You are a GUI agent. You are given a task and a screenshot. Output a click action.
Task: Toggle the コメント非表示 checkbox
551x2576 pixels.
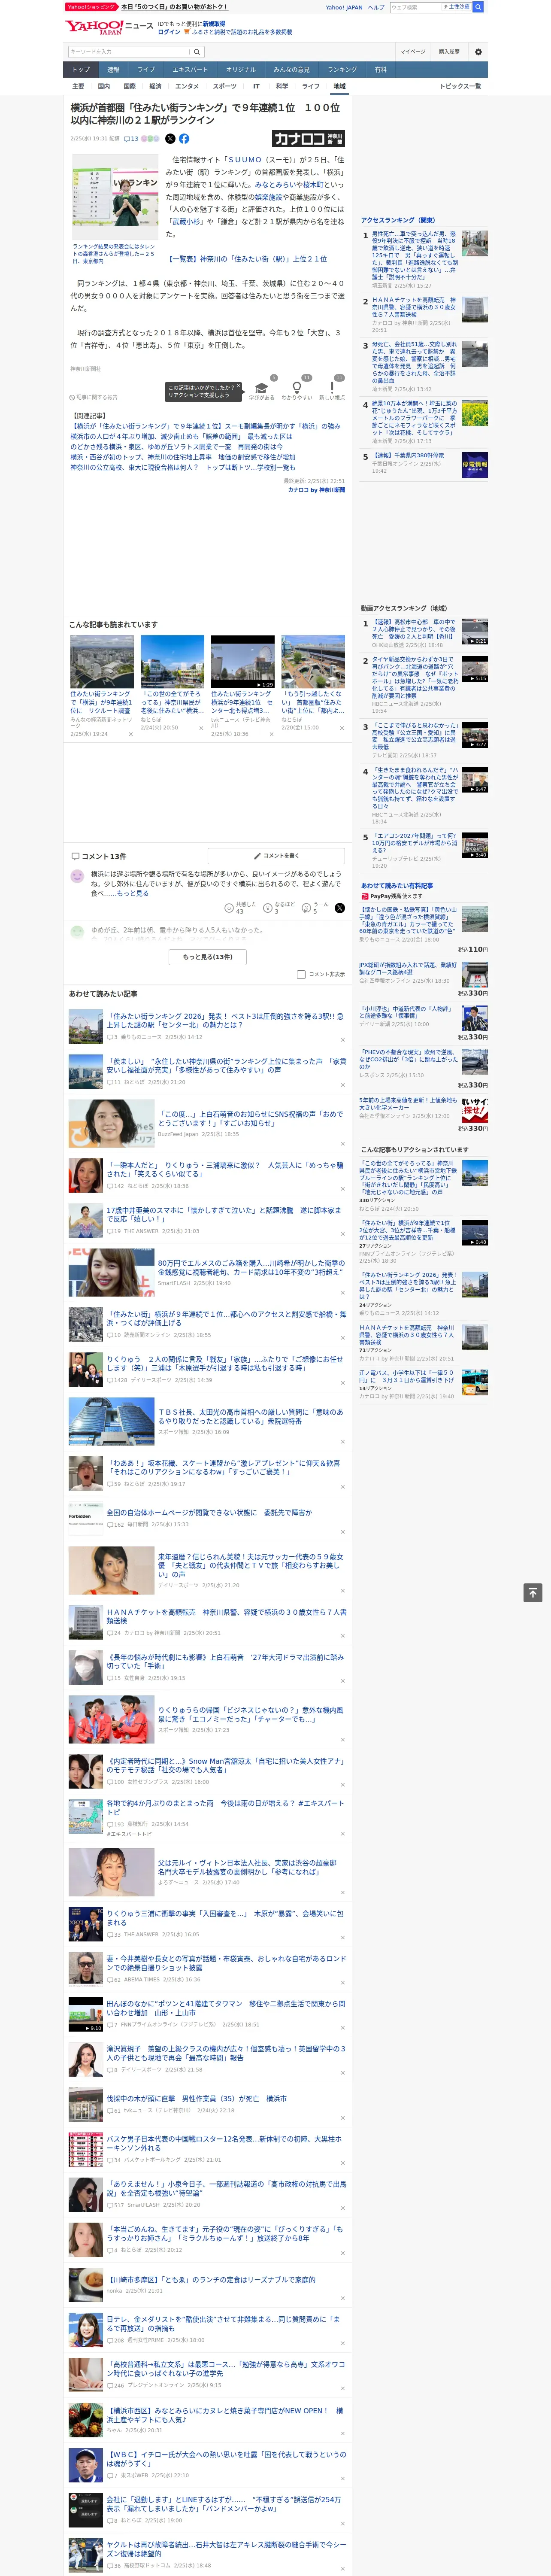[301, 974]
